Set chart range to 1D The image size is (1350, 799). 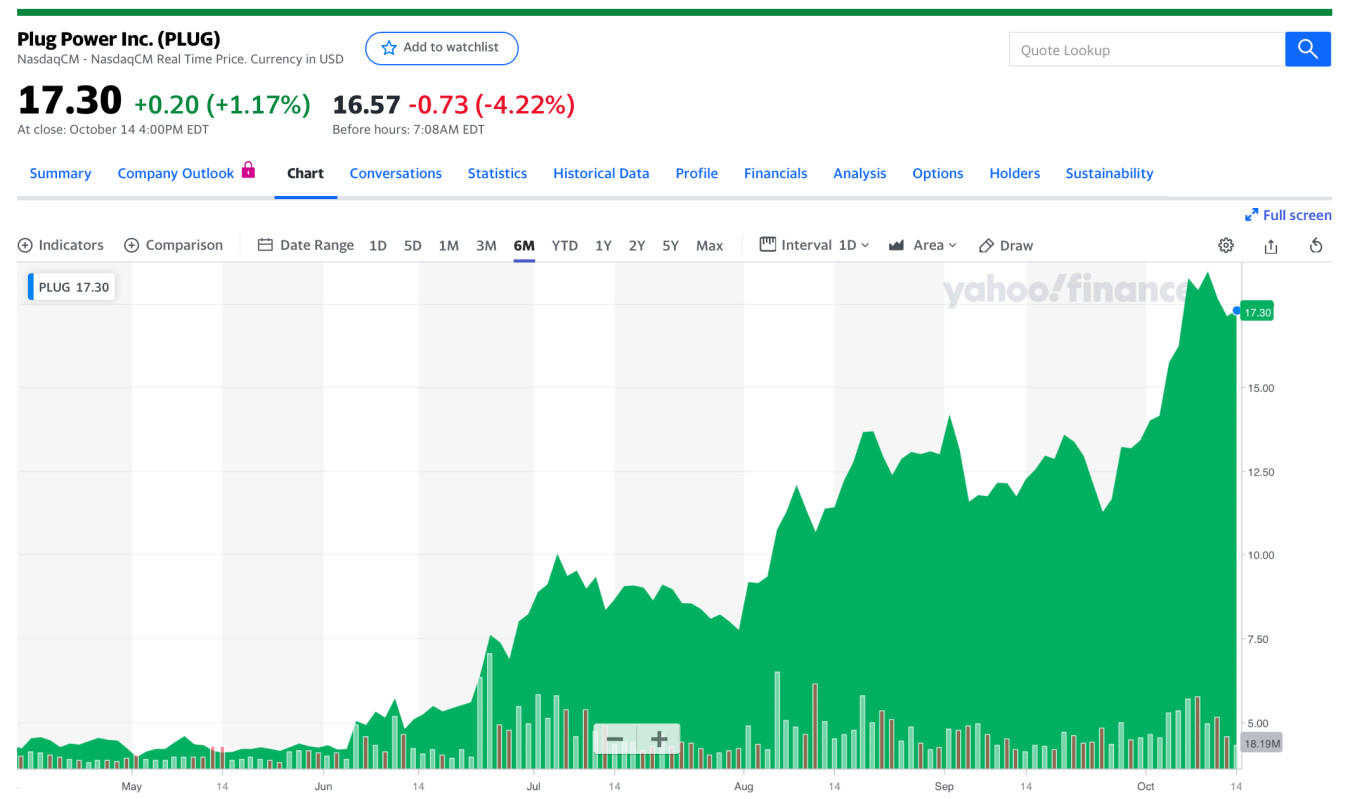pyautogui.click(x=377, y=245)
